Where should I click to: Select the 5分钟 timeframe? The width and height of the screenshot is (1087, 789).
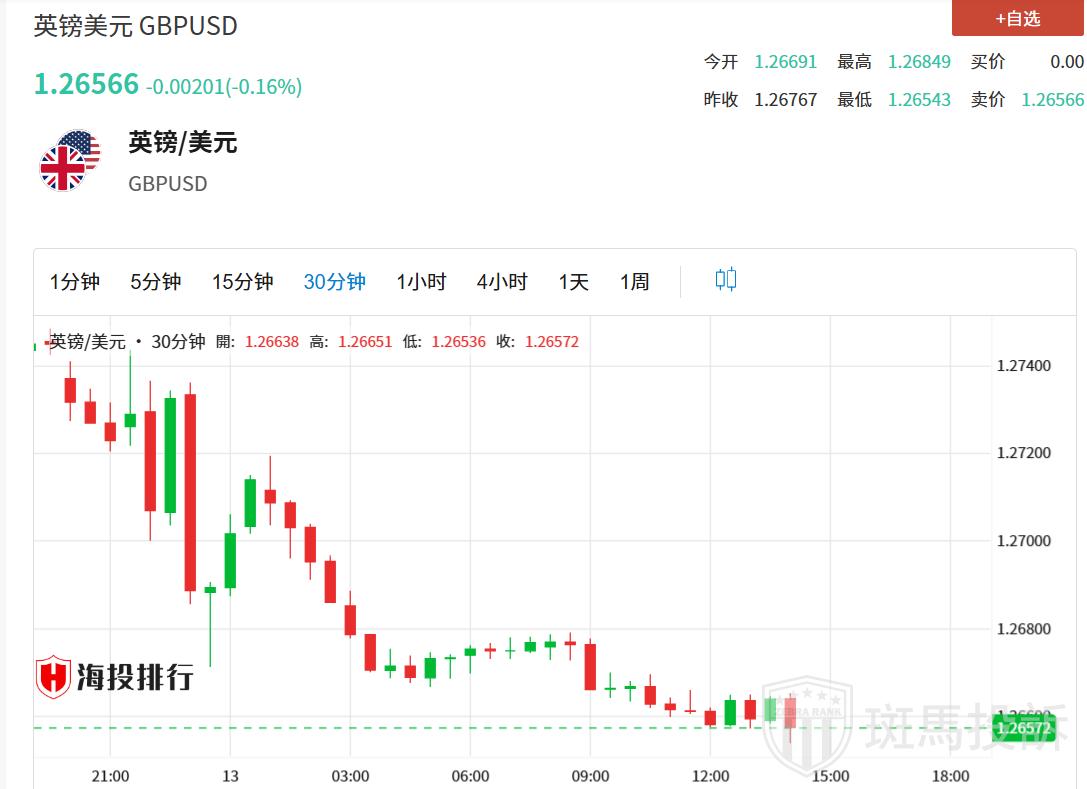coord(155,282)
